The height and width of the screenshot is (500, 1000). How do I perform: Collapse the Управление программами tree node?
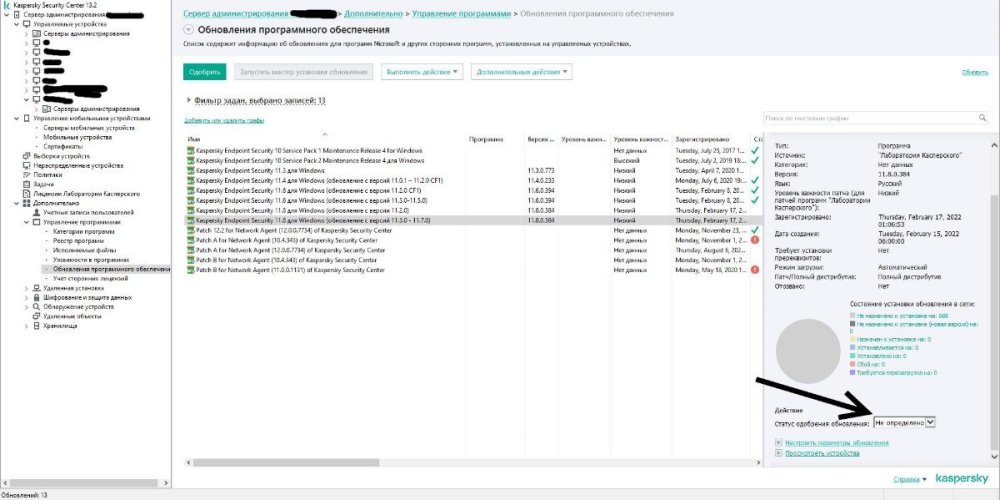coord(27,222)
